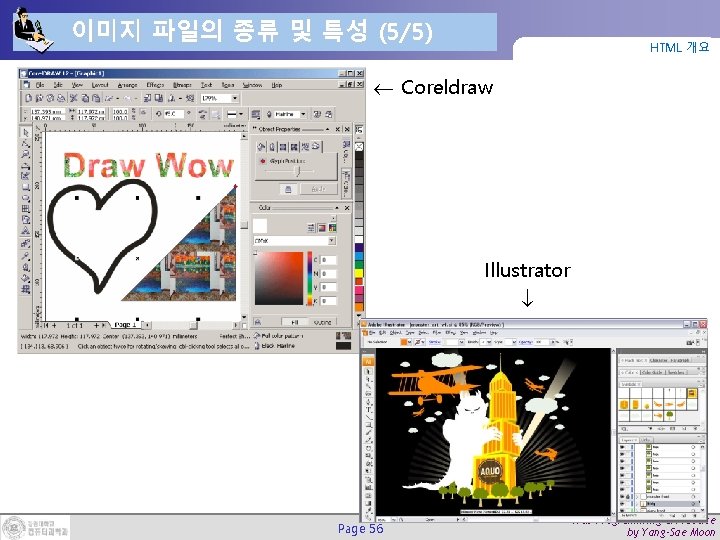Switch to the Color Guide tab in Illustrator
Image resolution: width=720 pixels, height=540 pixels.
pyautogui.click(x=652, y=372)
